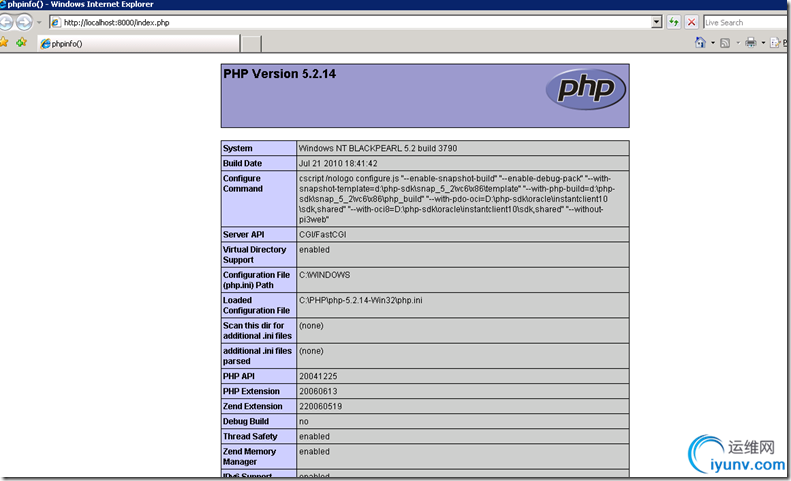Image resolution: width=791 pixels, height=481 pixels.
Task: Click the Print icon in command bar
Action: click(751, 42)
